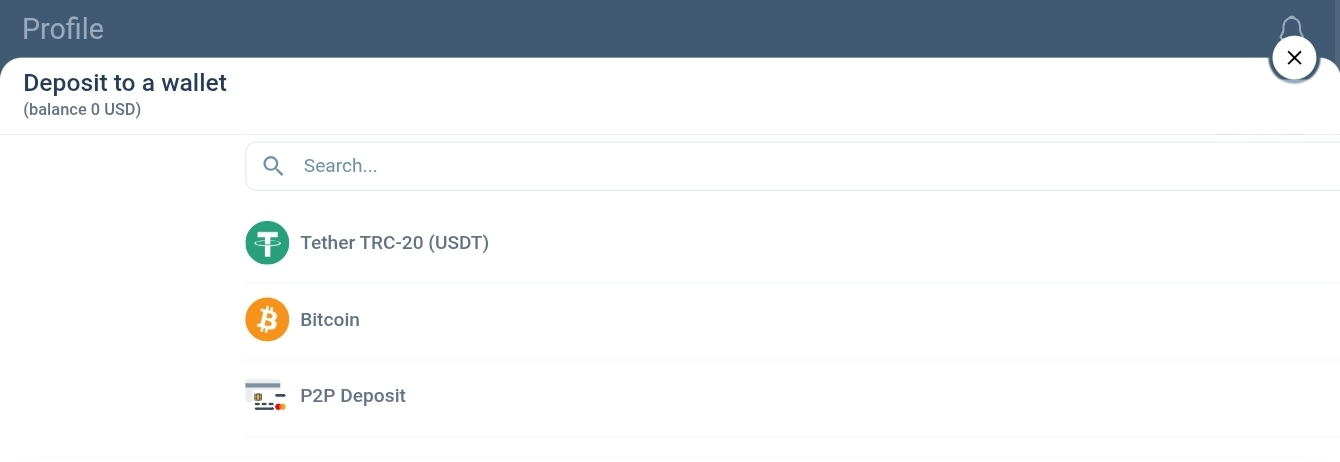Click the P2P Deposit card icon

(266, 396)
